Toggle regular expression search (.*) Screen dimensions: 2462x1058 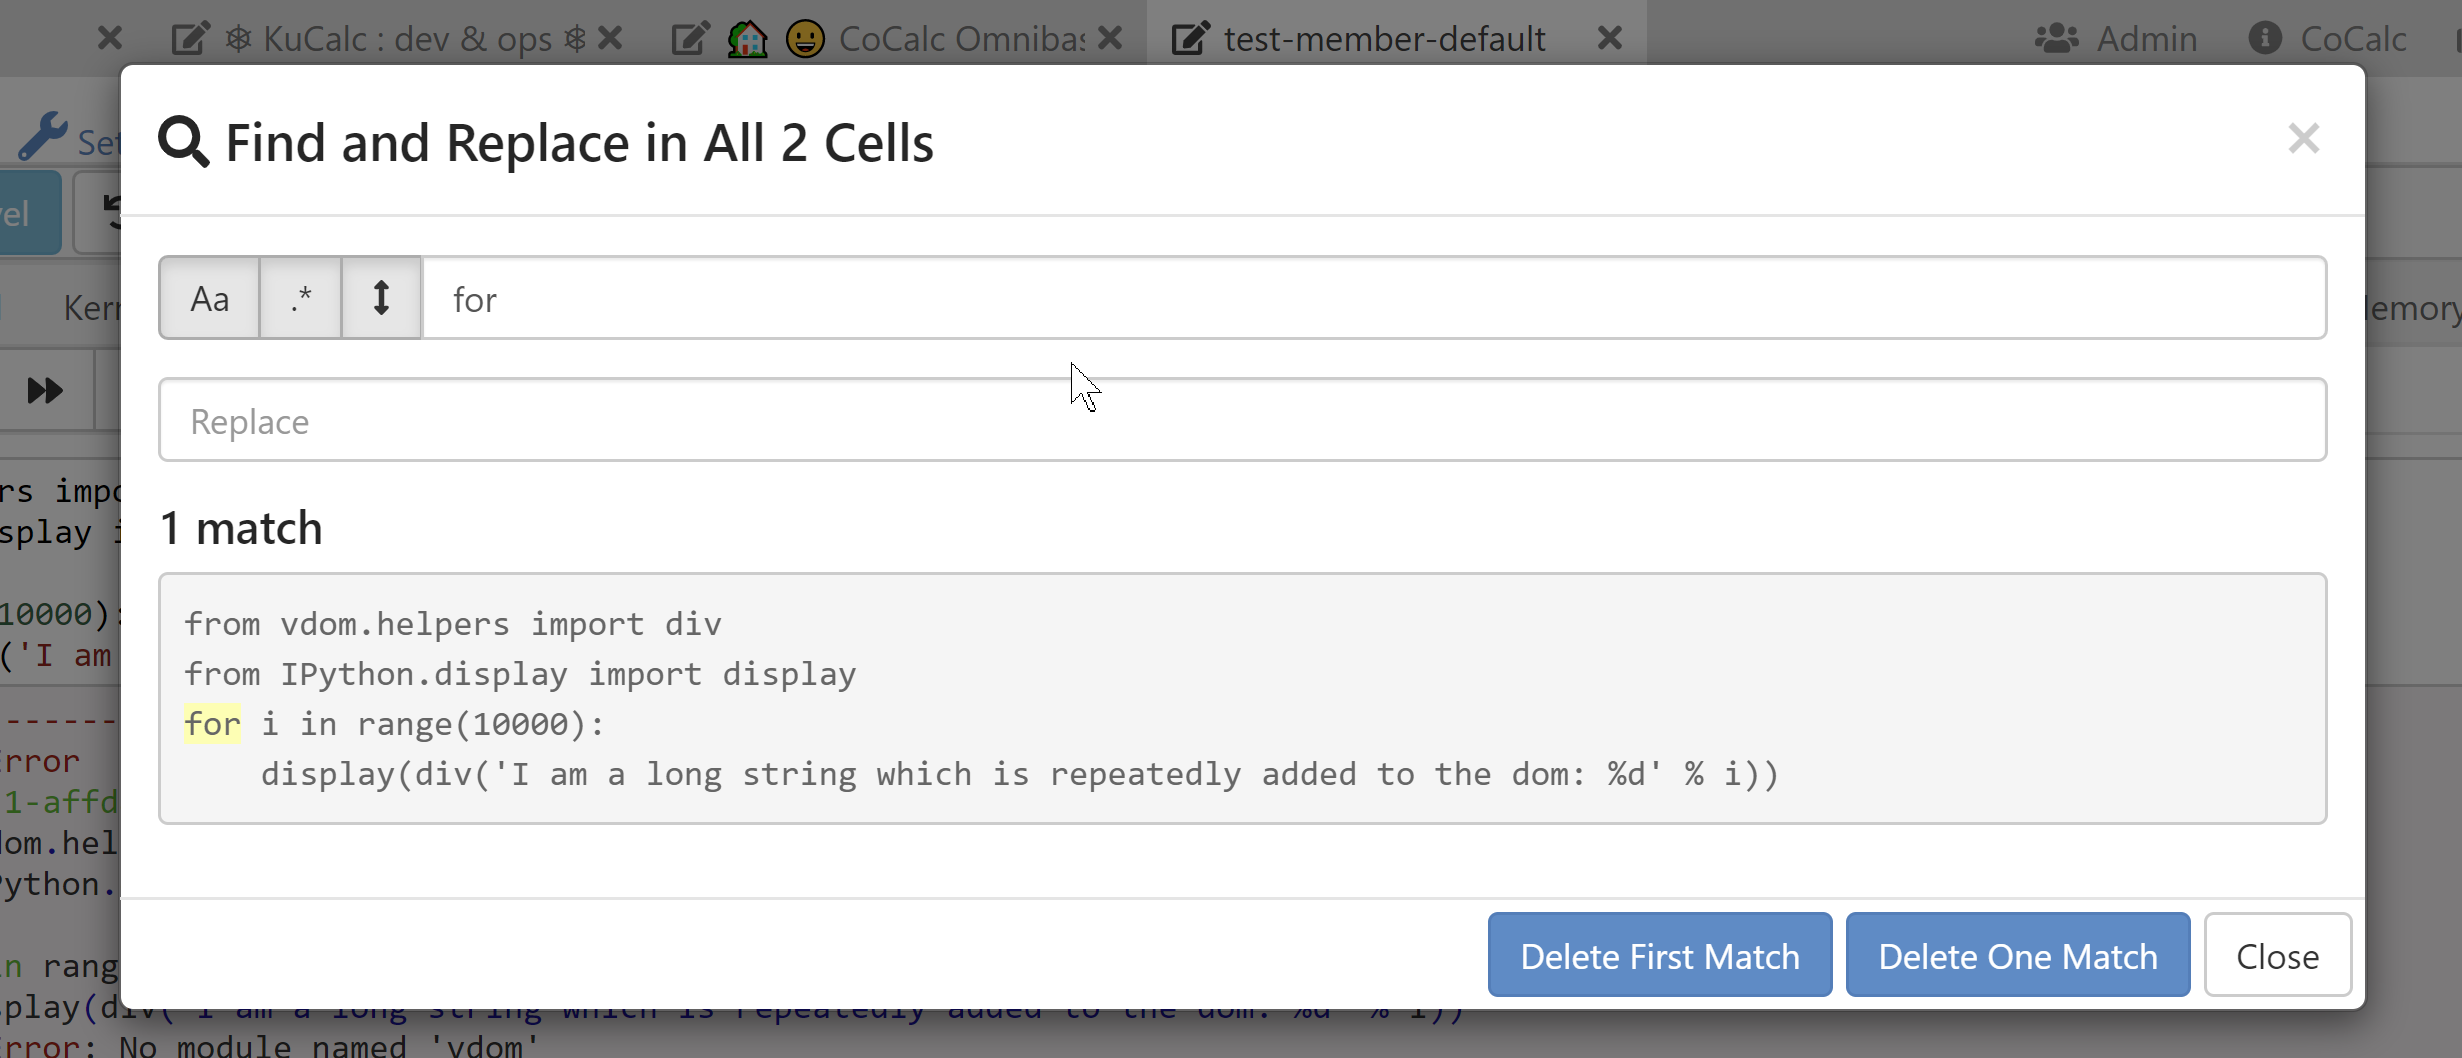coord(301,298)
